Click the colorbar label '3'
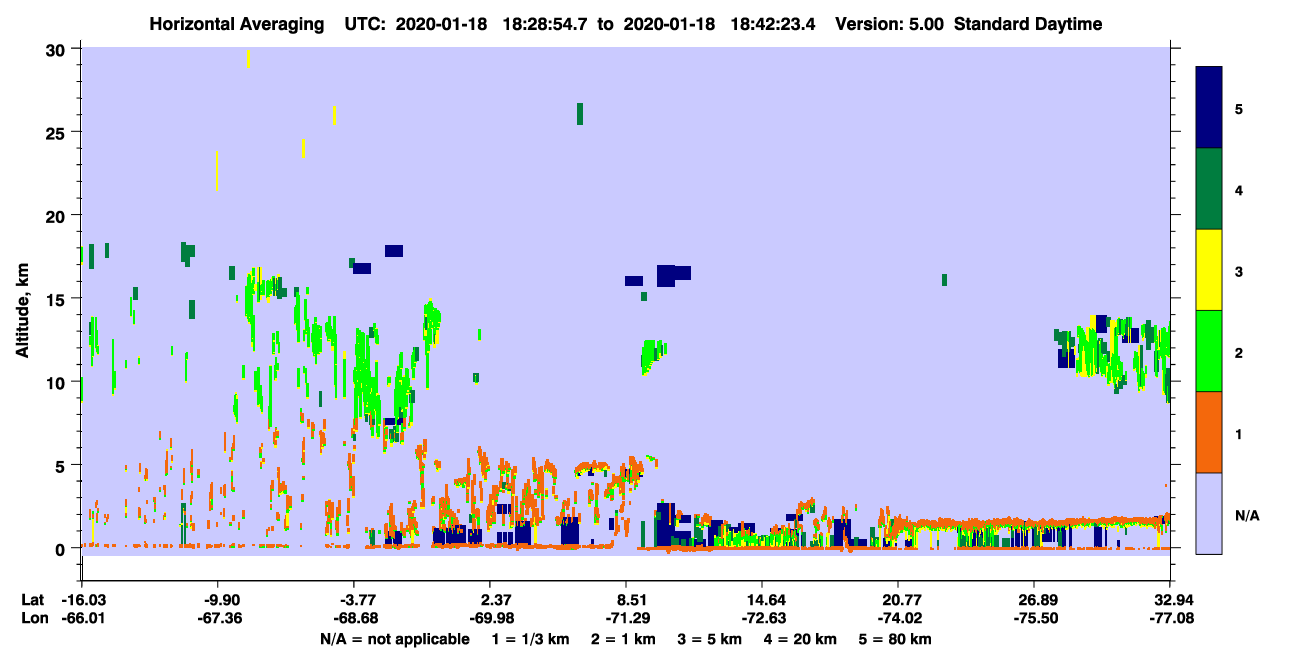 coord(1238,272)
